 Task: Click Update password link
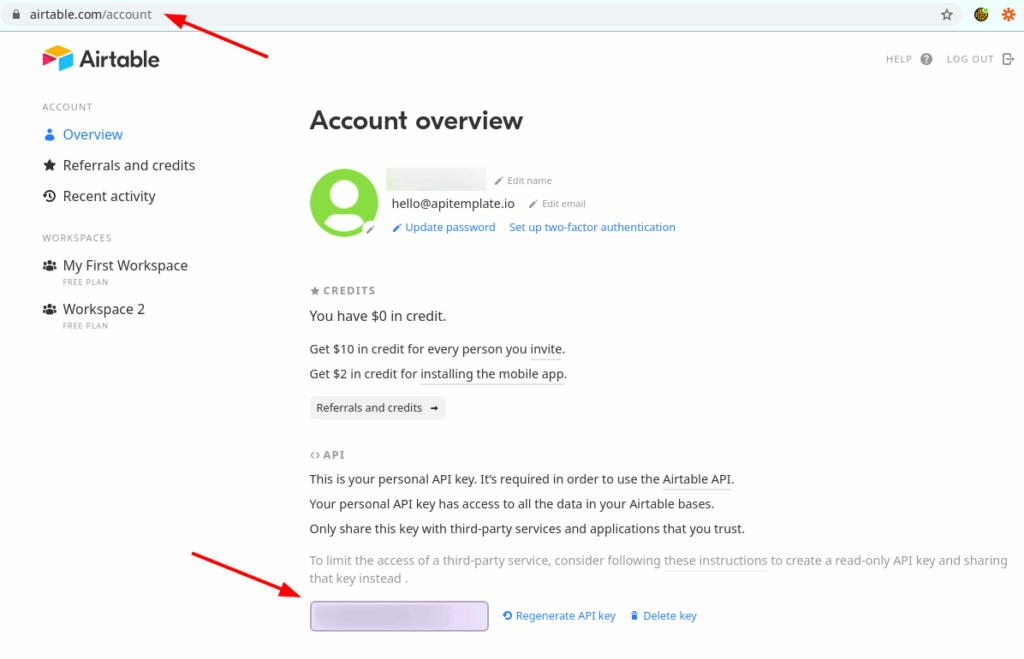click(x=450, y=227)
